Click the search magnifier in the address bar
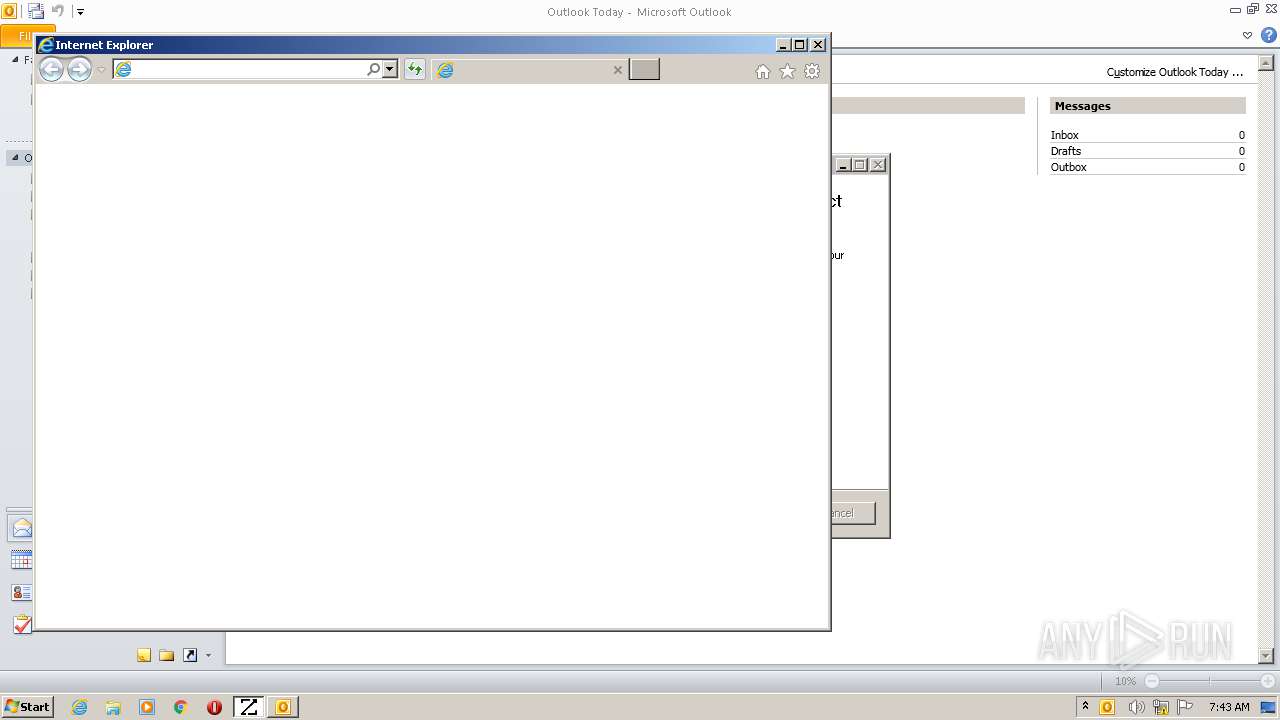Viewport: 1280px width, 720px height. pos(374,69)
